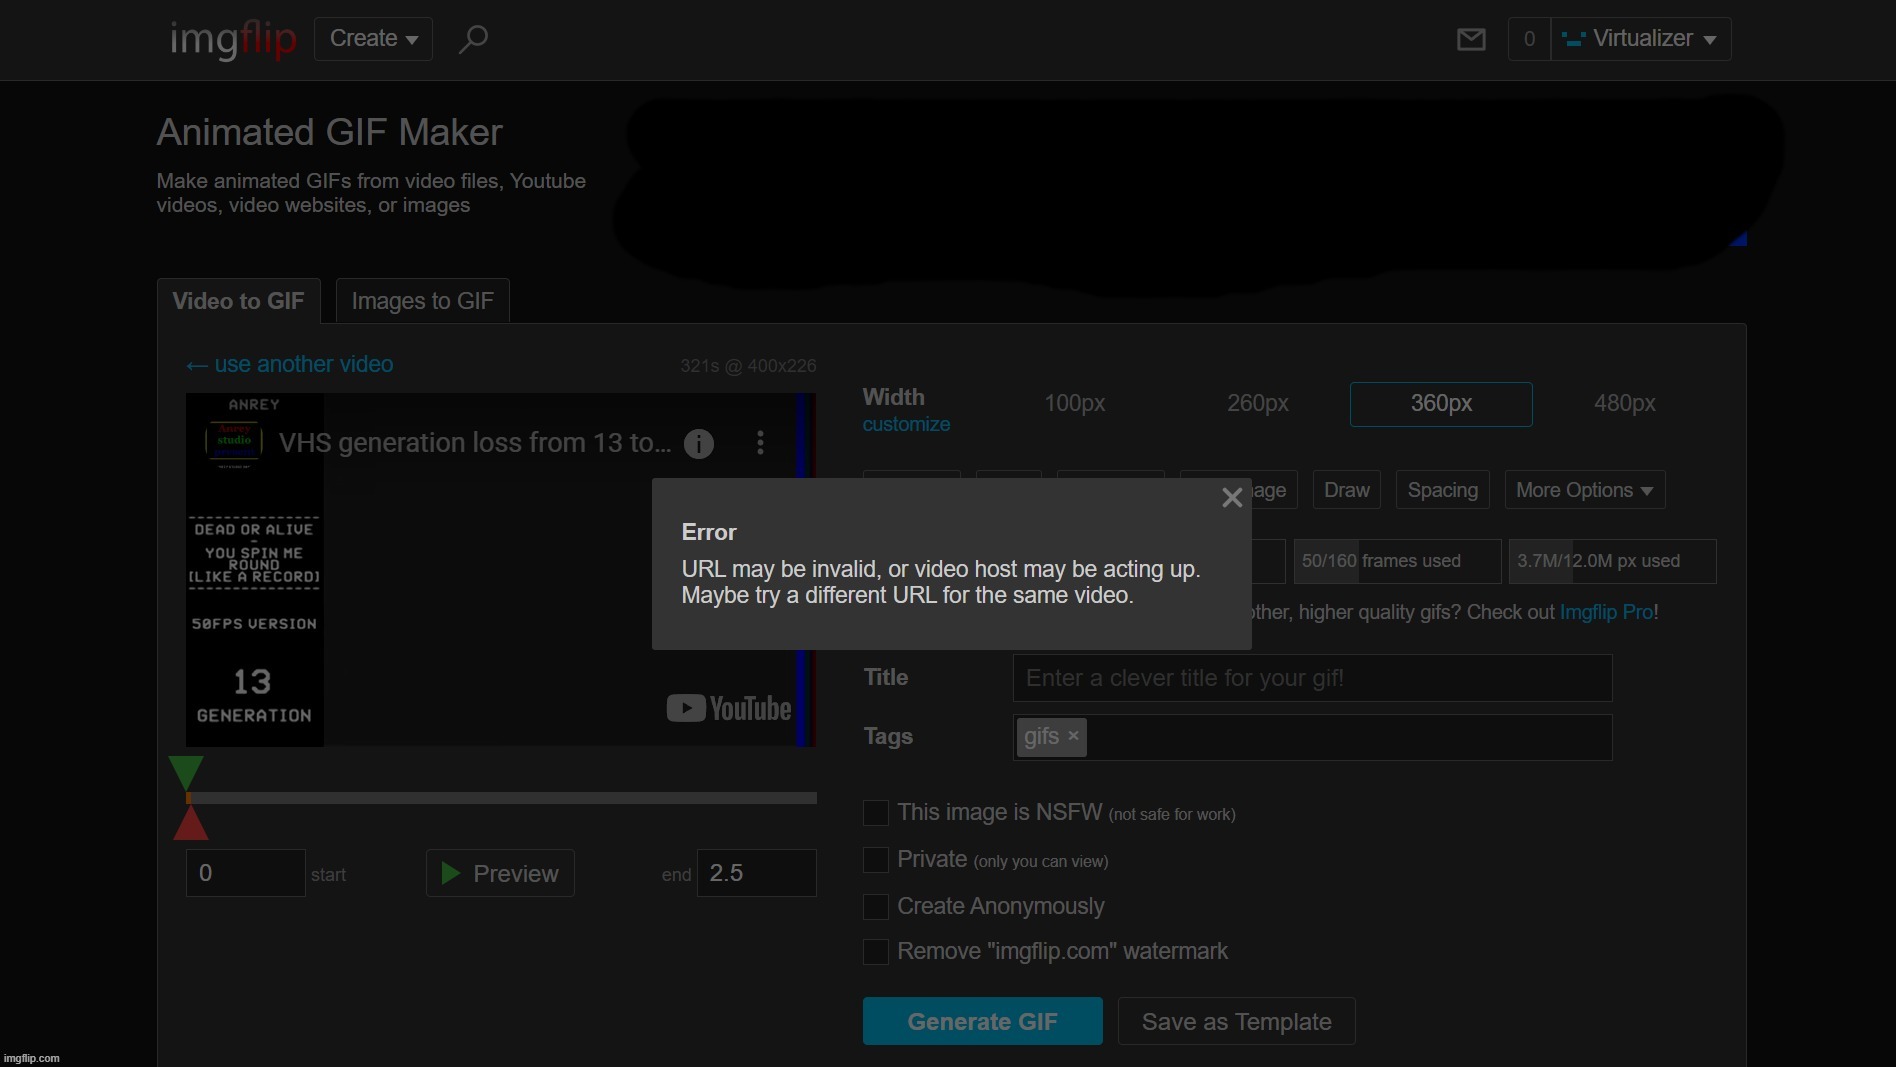Click the customize width link
The height and width of the screenshot is (1067, 1896).
point(906,424)
